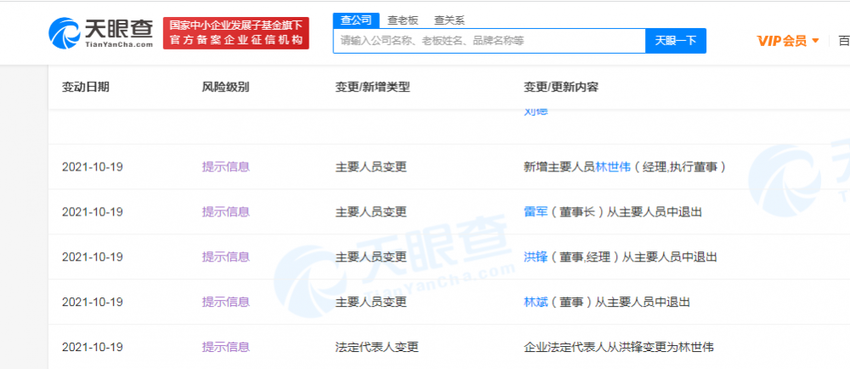Image resolution: width=850 pixels, height=369 pixels.
Task: Switch to the 查关系 search tab
Action: tap(449, 21)
